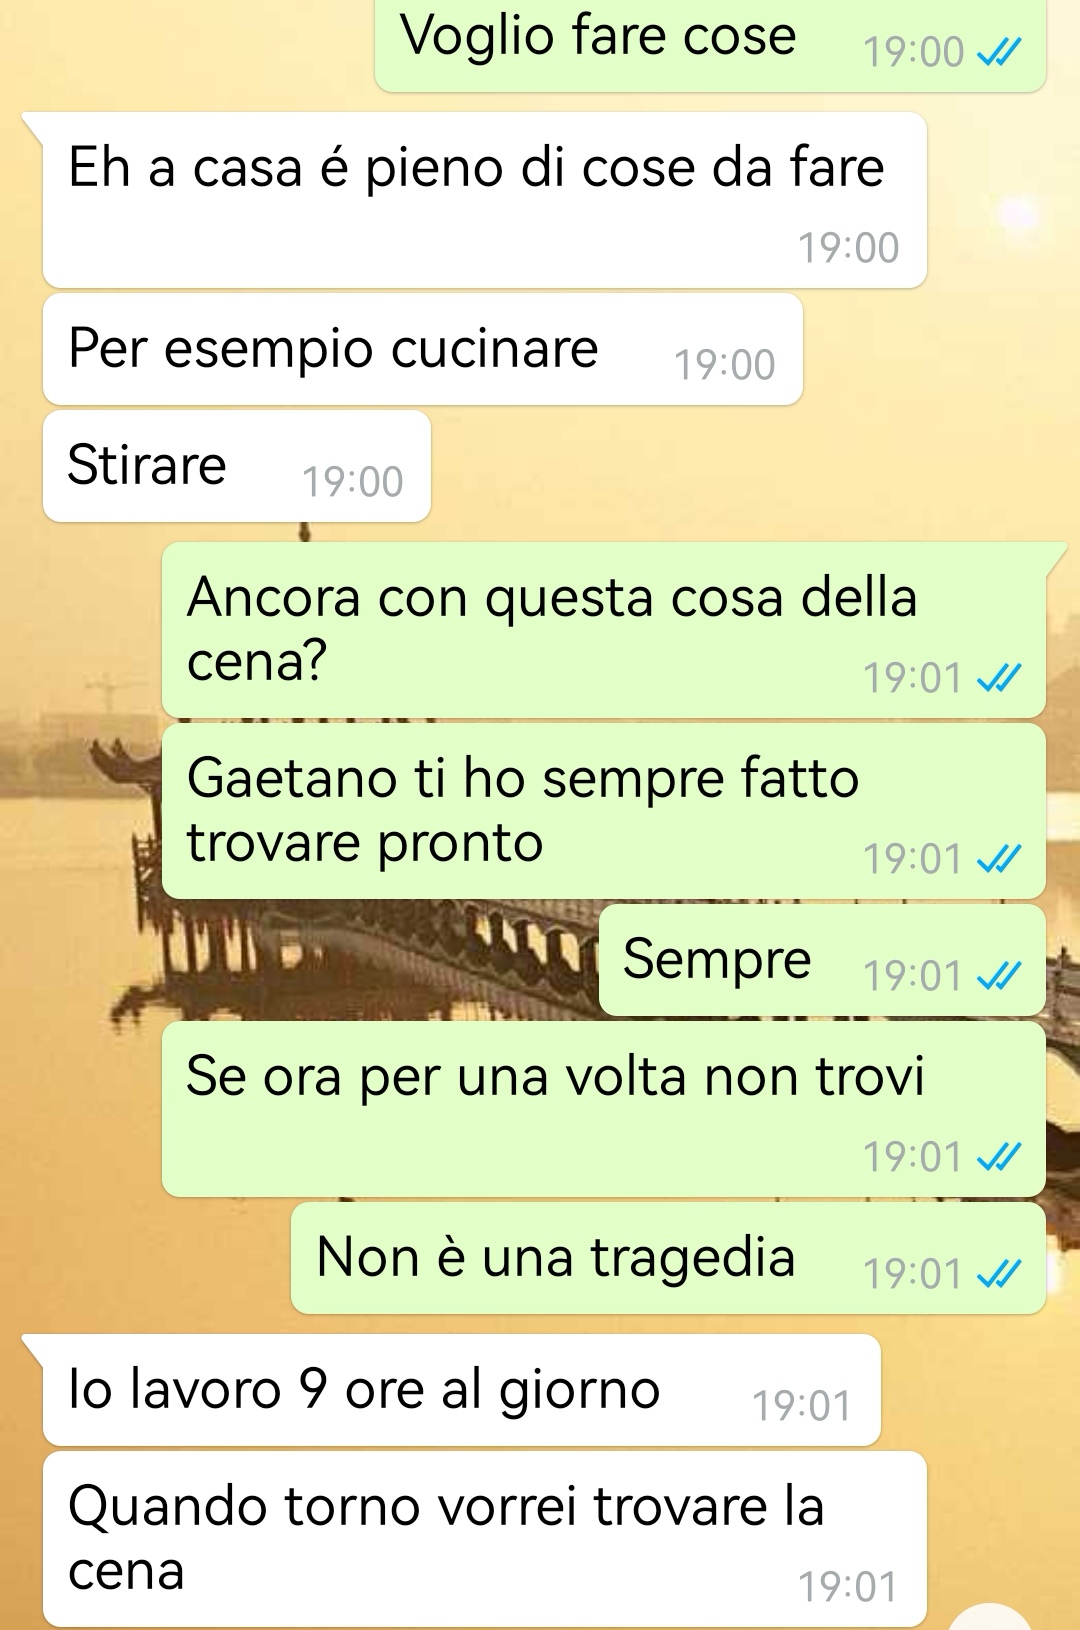Tap the 'Voglio fare cose' message
Screen dimensions: 1080x1630
pyautogui.click(x=710, y=45)
